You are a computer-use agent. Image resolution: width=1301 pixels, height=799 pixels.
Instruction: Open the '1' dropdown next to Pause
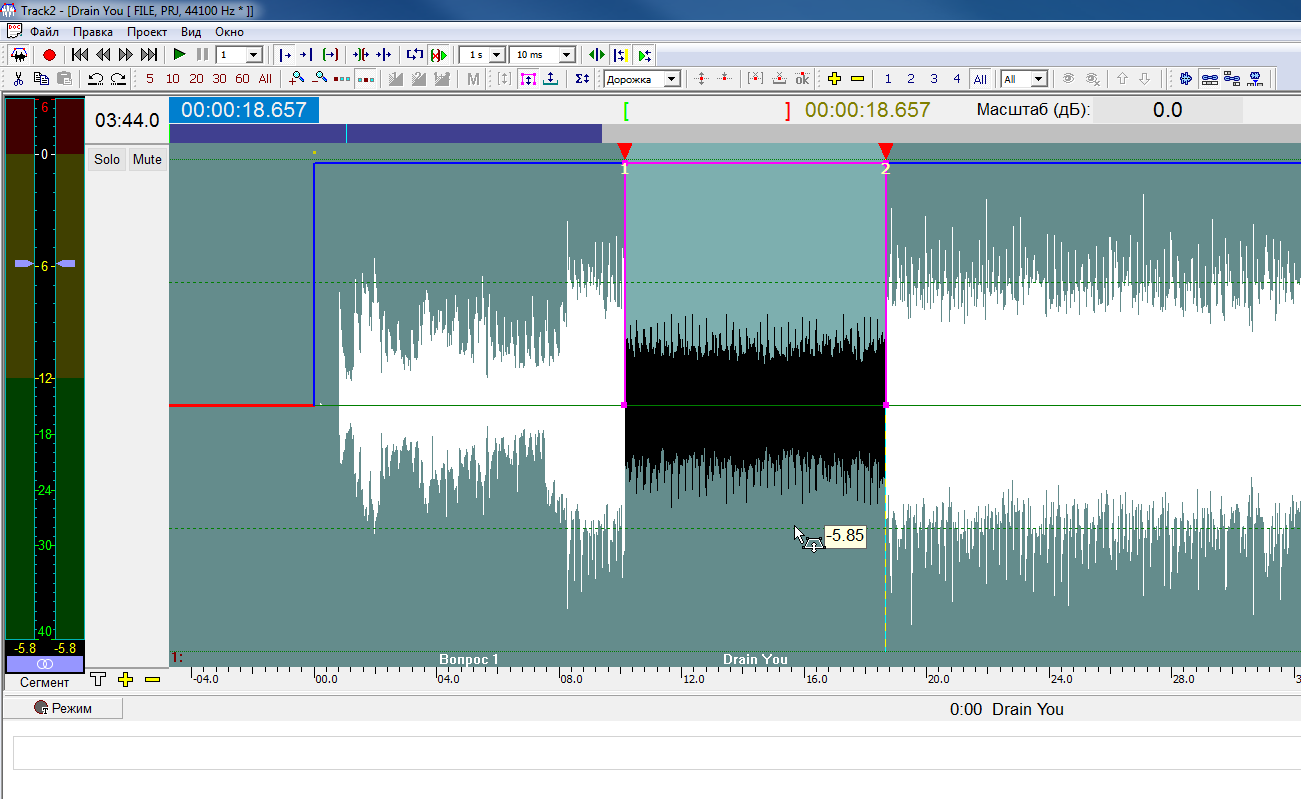[x=254, y=55]
